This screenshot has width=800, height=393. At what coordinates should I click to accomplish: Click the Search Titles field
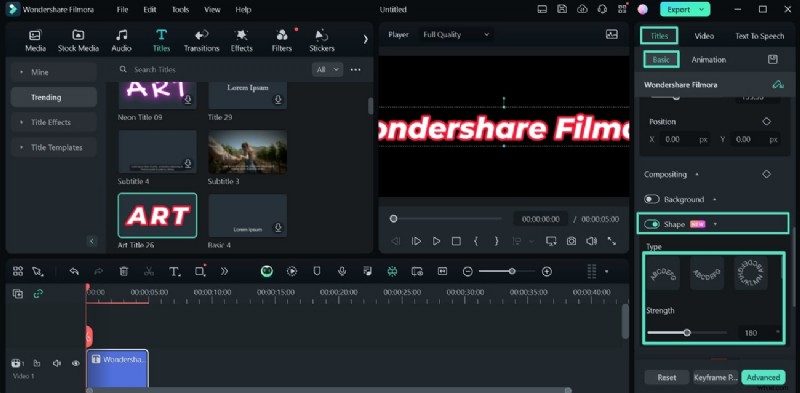212,69
